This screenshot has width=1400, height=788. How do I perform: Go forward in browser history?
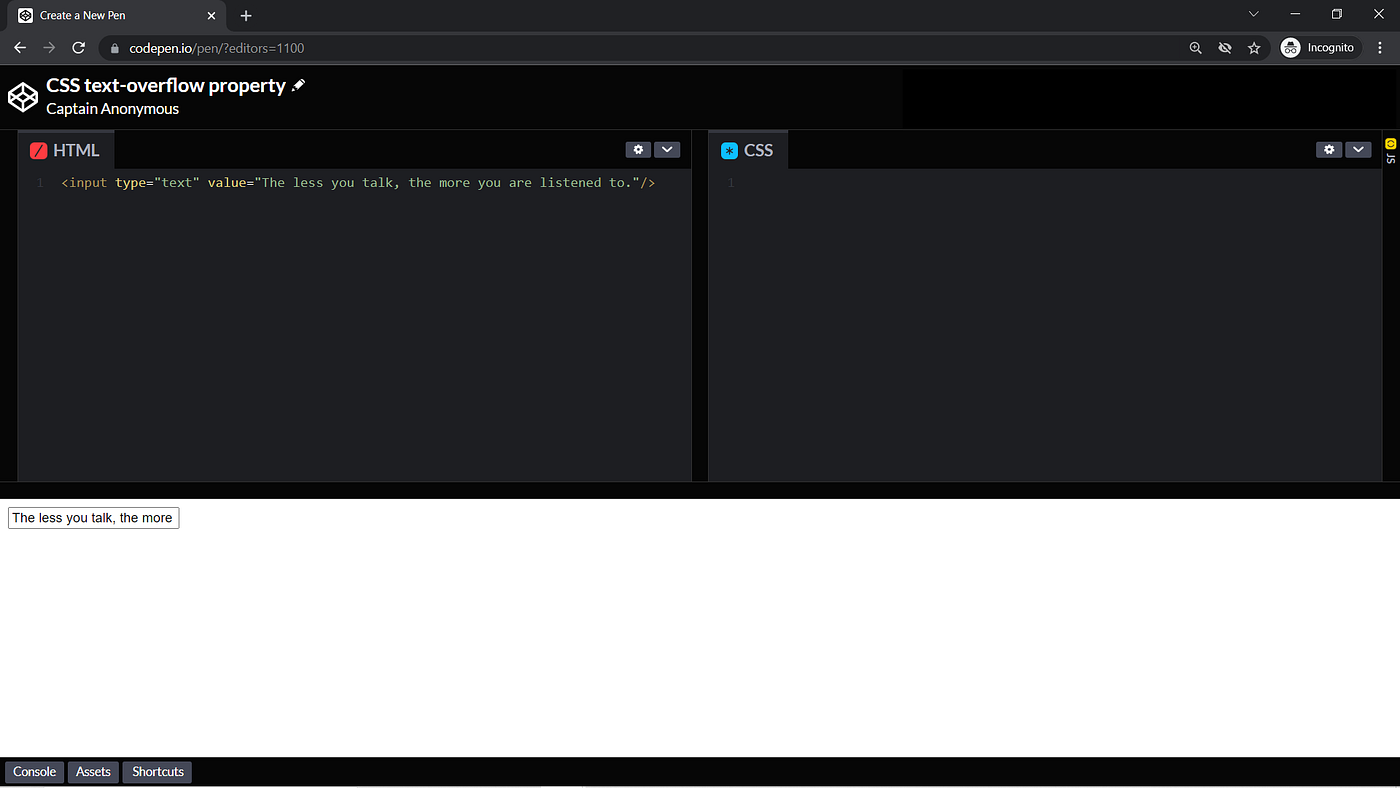pyautogui.click(x=49, y=48)
